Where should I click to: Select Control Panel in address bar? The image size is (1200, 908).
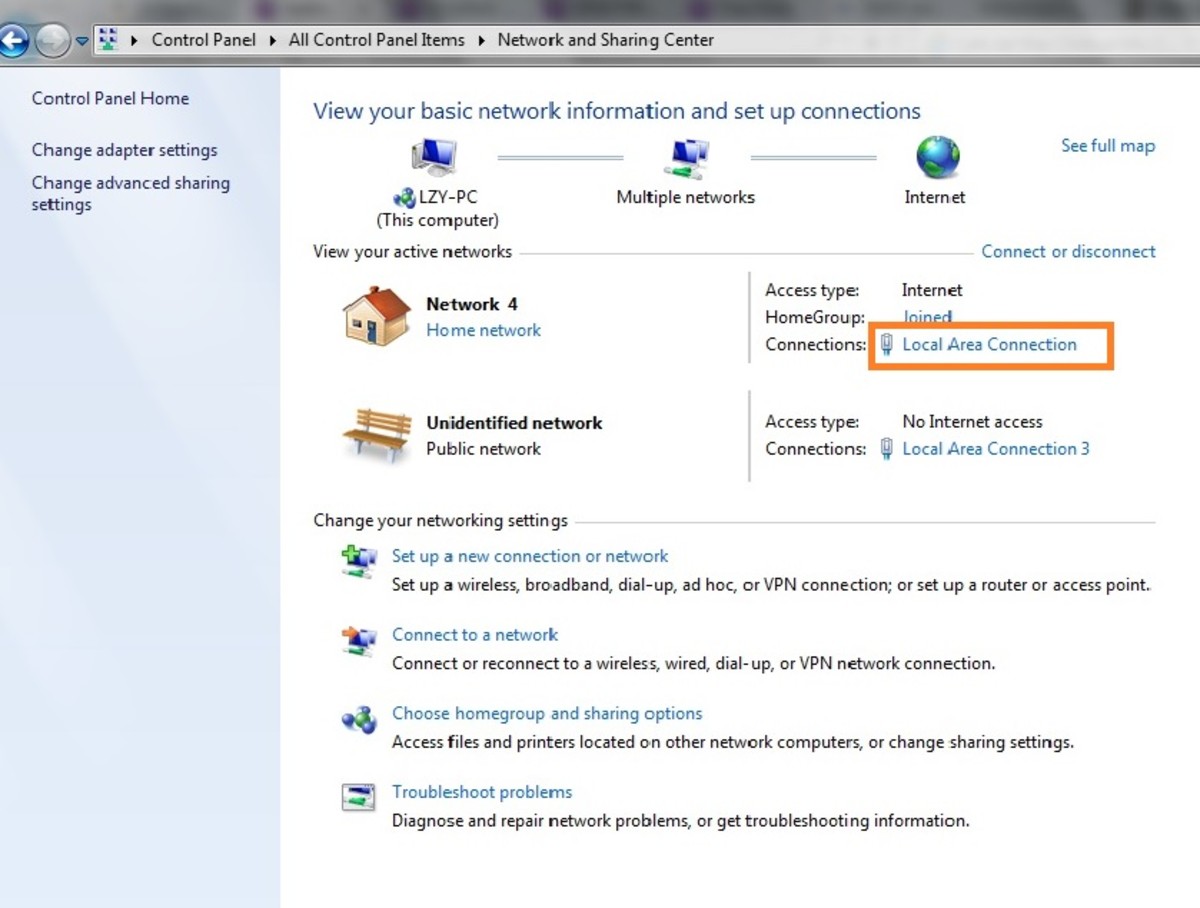[203, 41]
